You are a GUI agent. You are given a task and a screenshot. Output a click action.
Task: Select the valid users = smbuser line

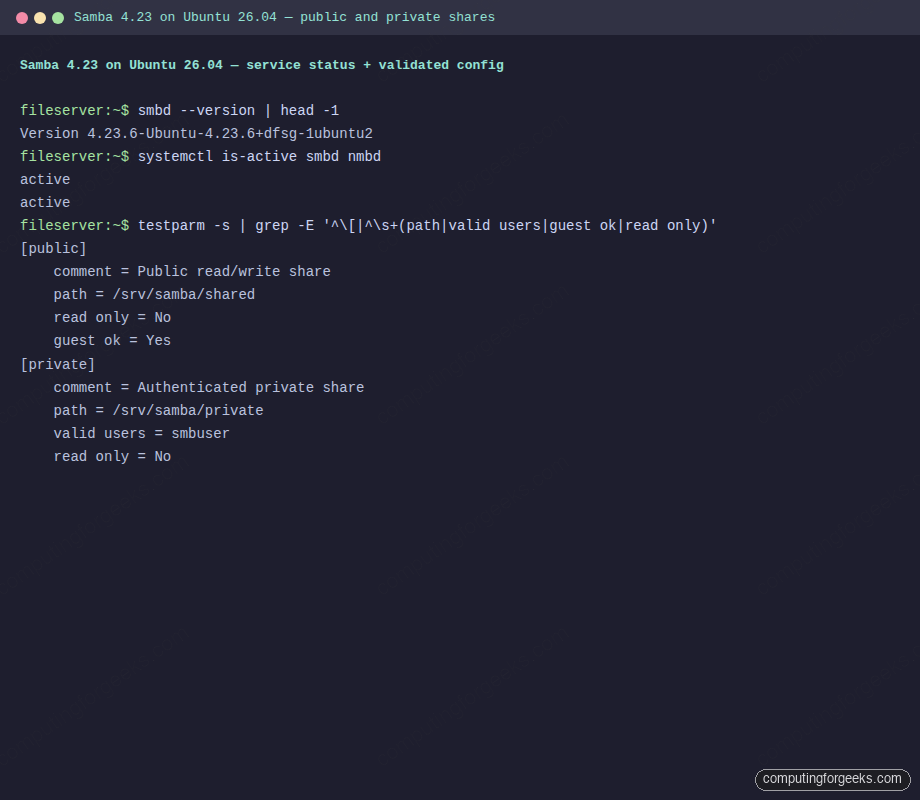(141, 433)
